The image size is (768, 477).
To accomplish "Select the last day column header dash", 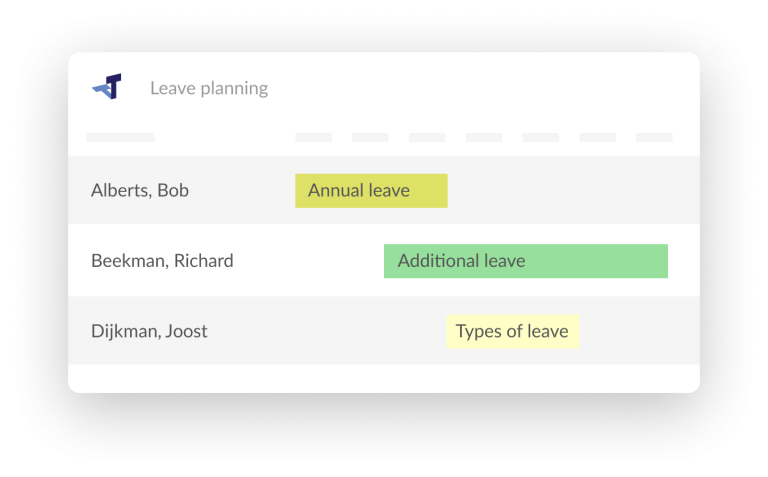I will click(x=654, y=137).
